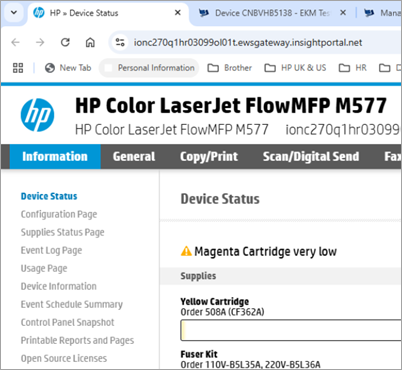
Task: Click the HP favicon on first tab
Action: tap(39, 13)
